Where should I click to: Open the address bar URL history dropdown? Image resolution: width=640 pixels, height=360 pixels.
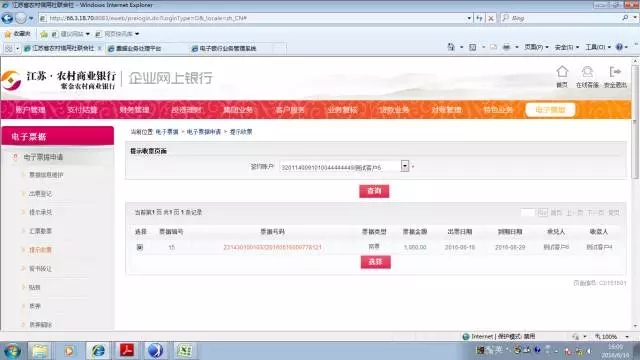pos(469,18)
